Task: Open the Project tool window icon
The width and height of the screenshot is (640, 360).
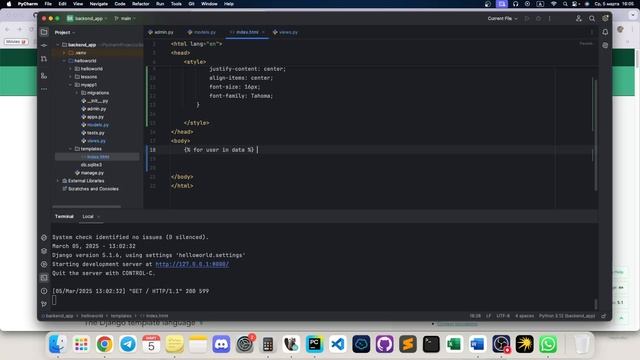Action: click(x=44, y=32)
